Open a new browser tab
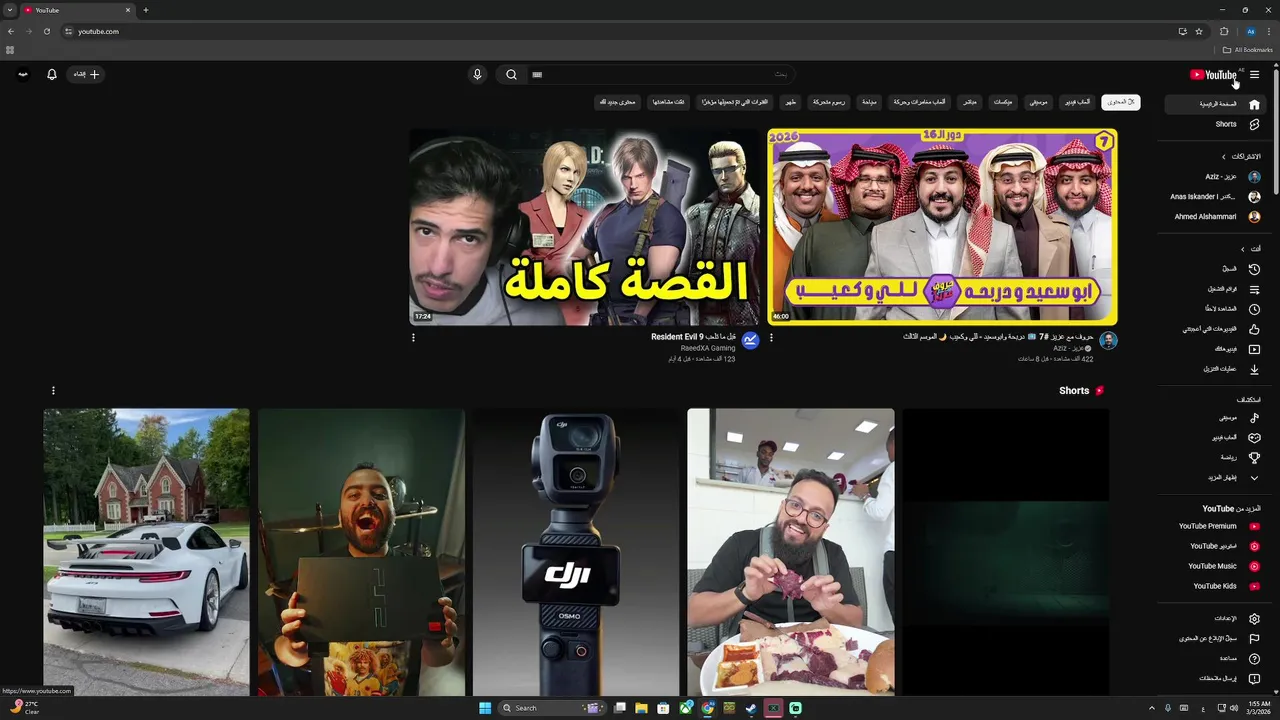 (x=145, y=10)
